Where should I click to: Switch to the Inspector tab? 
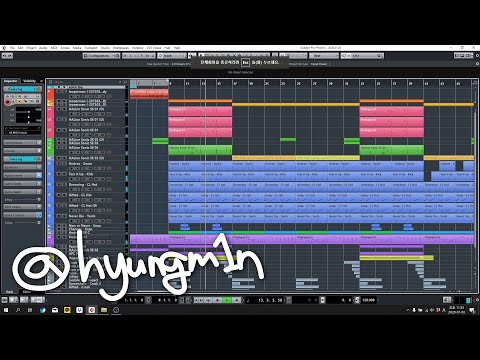click(x=11, y=81)
